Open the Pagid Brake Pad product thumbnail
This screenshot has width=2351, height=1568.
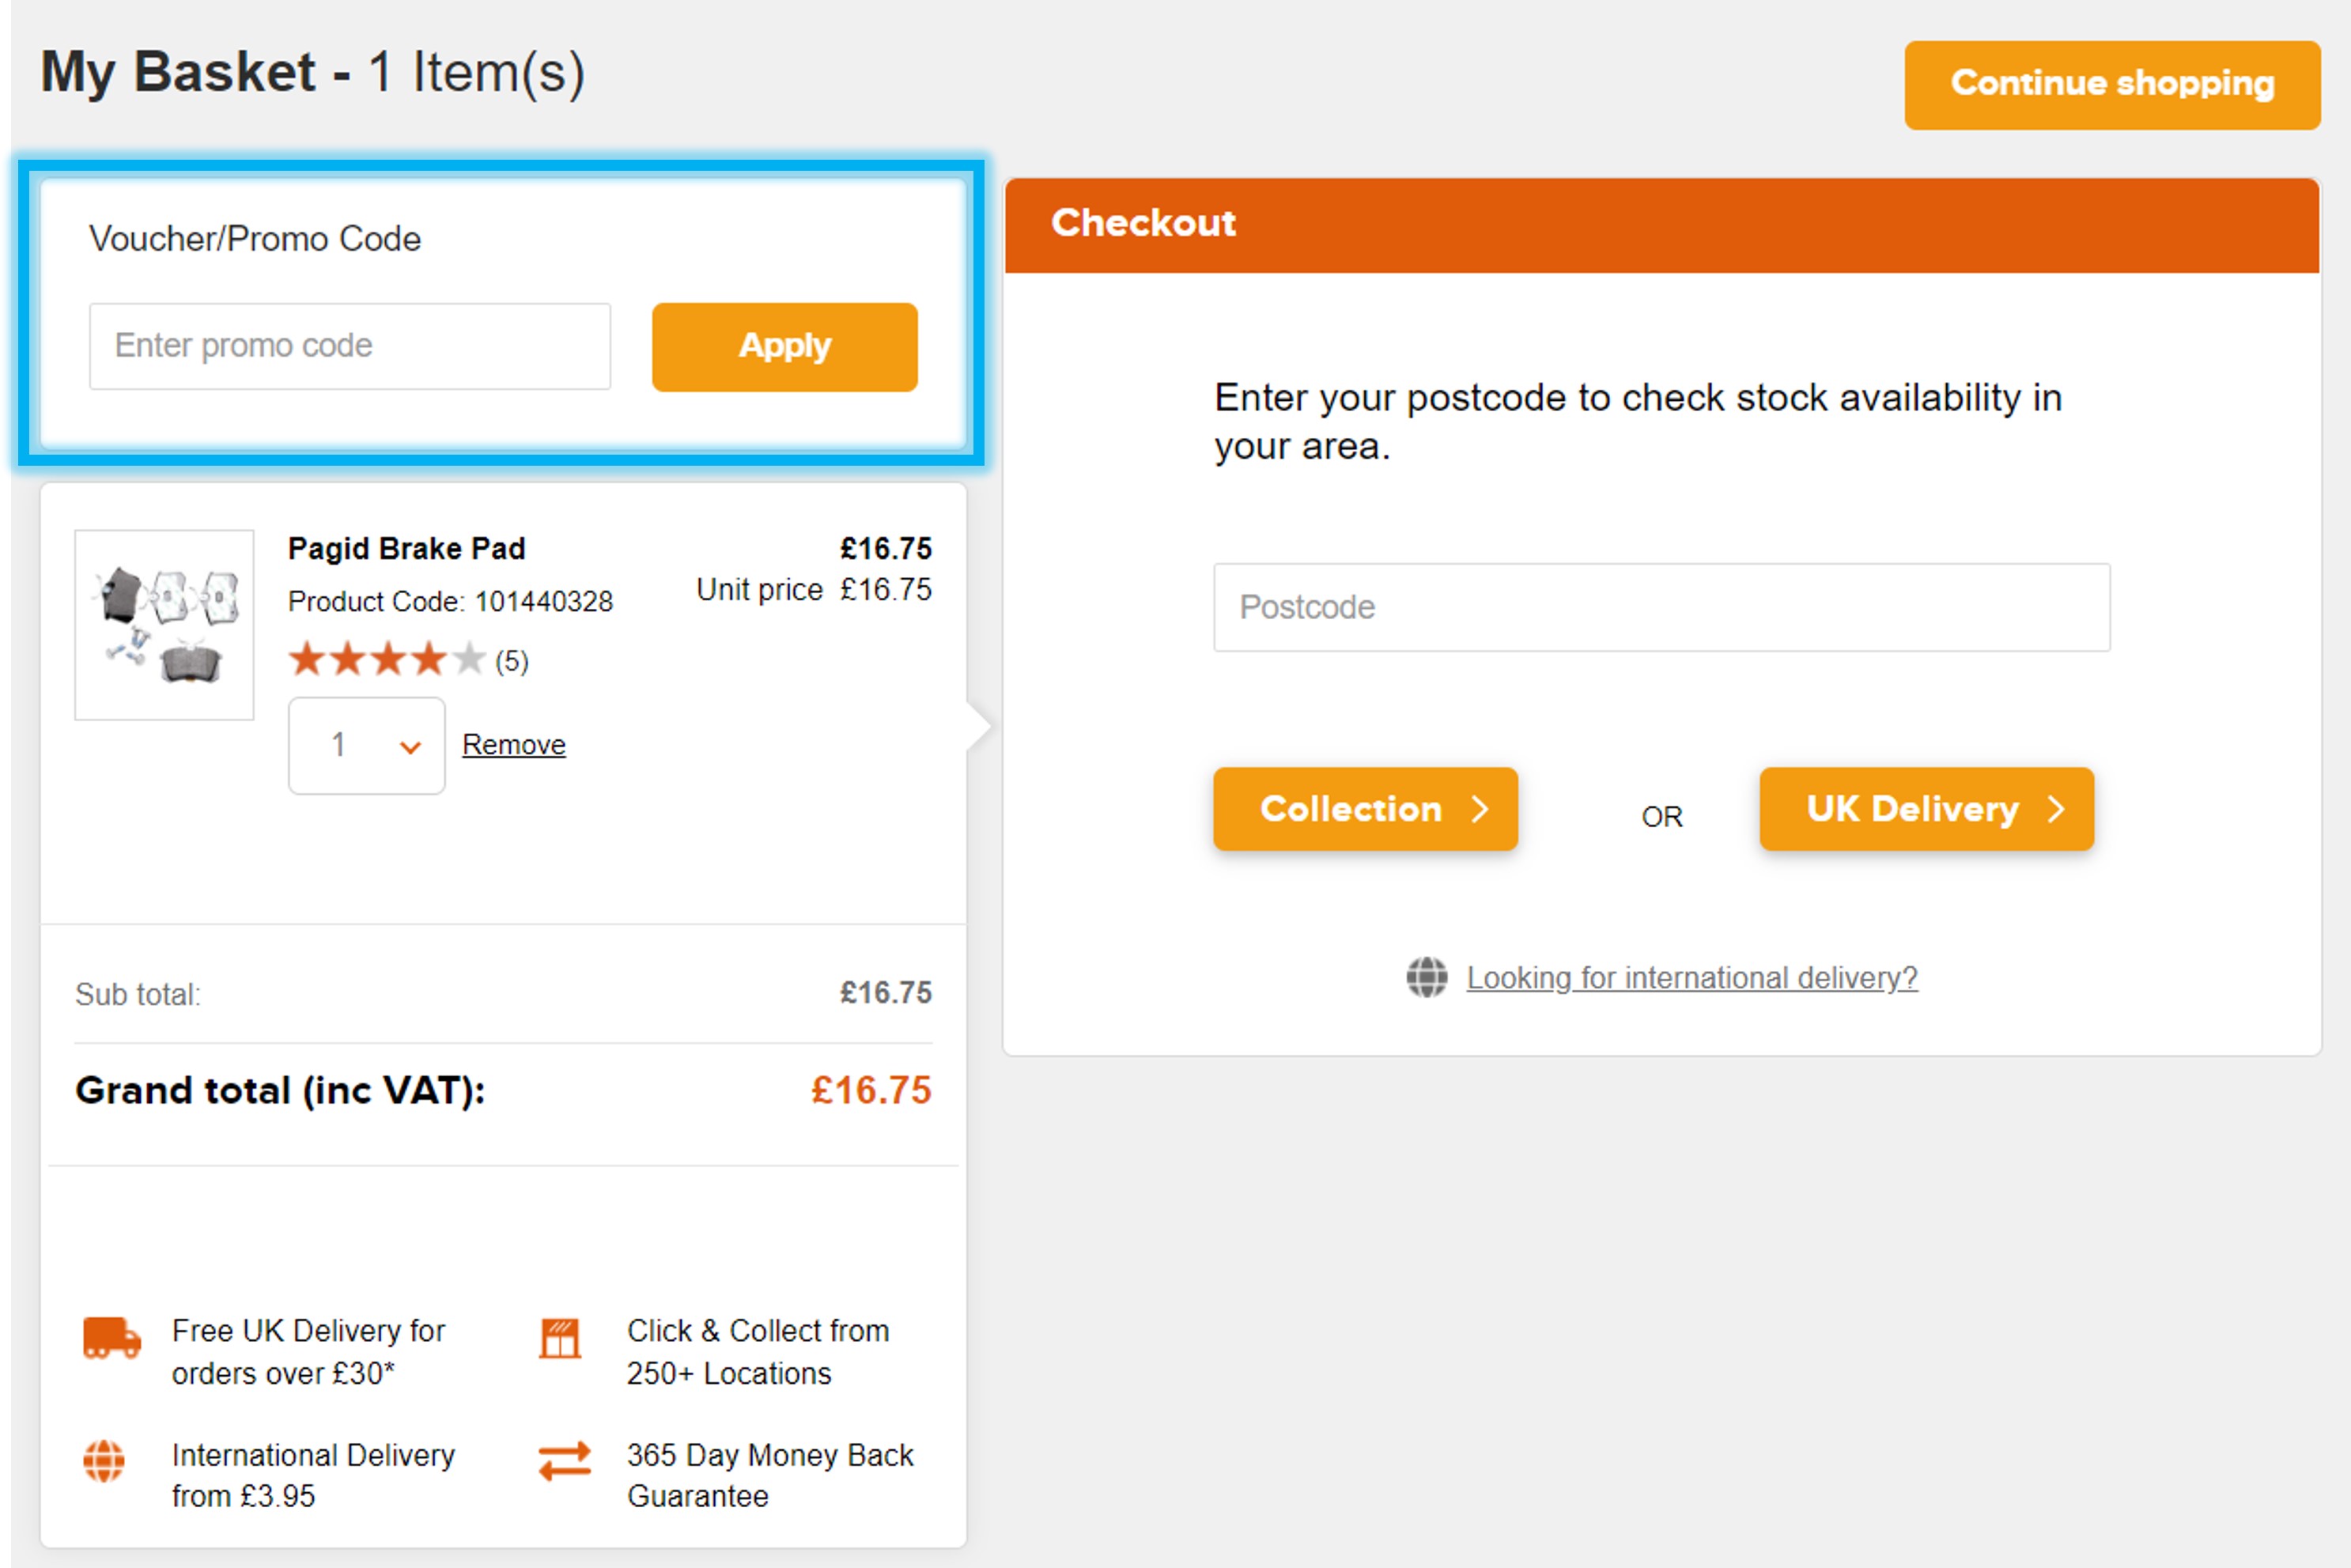click(164, 625)
